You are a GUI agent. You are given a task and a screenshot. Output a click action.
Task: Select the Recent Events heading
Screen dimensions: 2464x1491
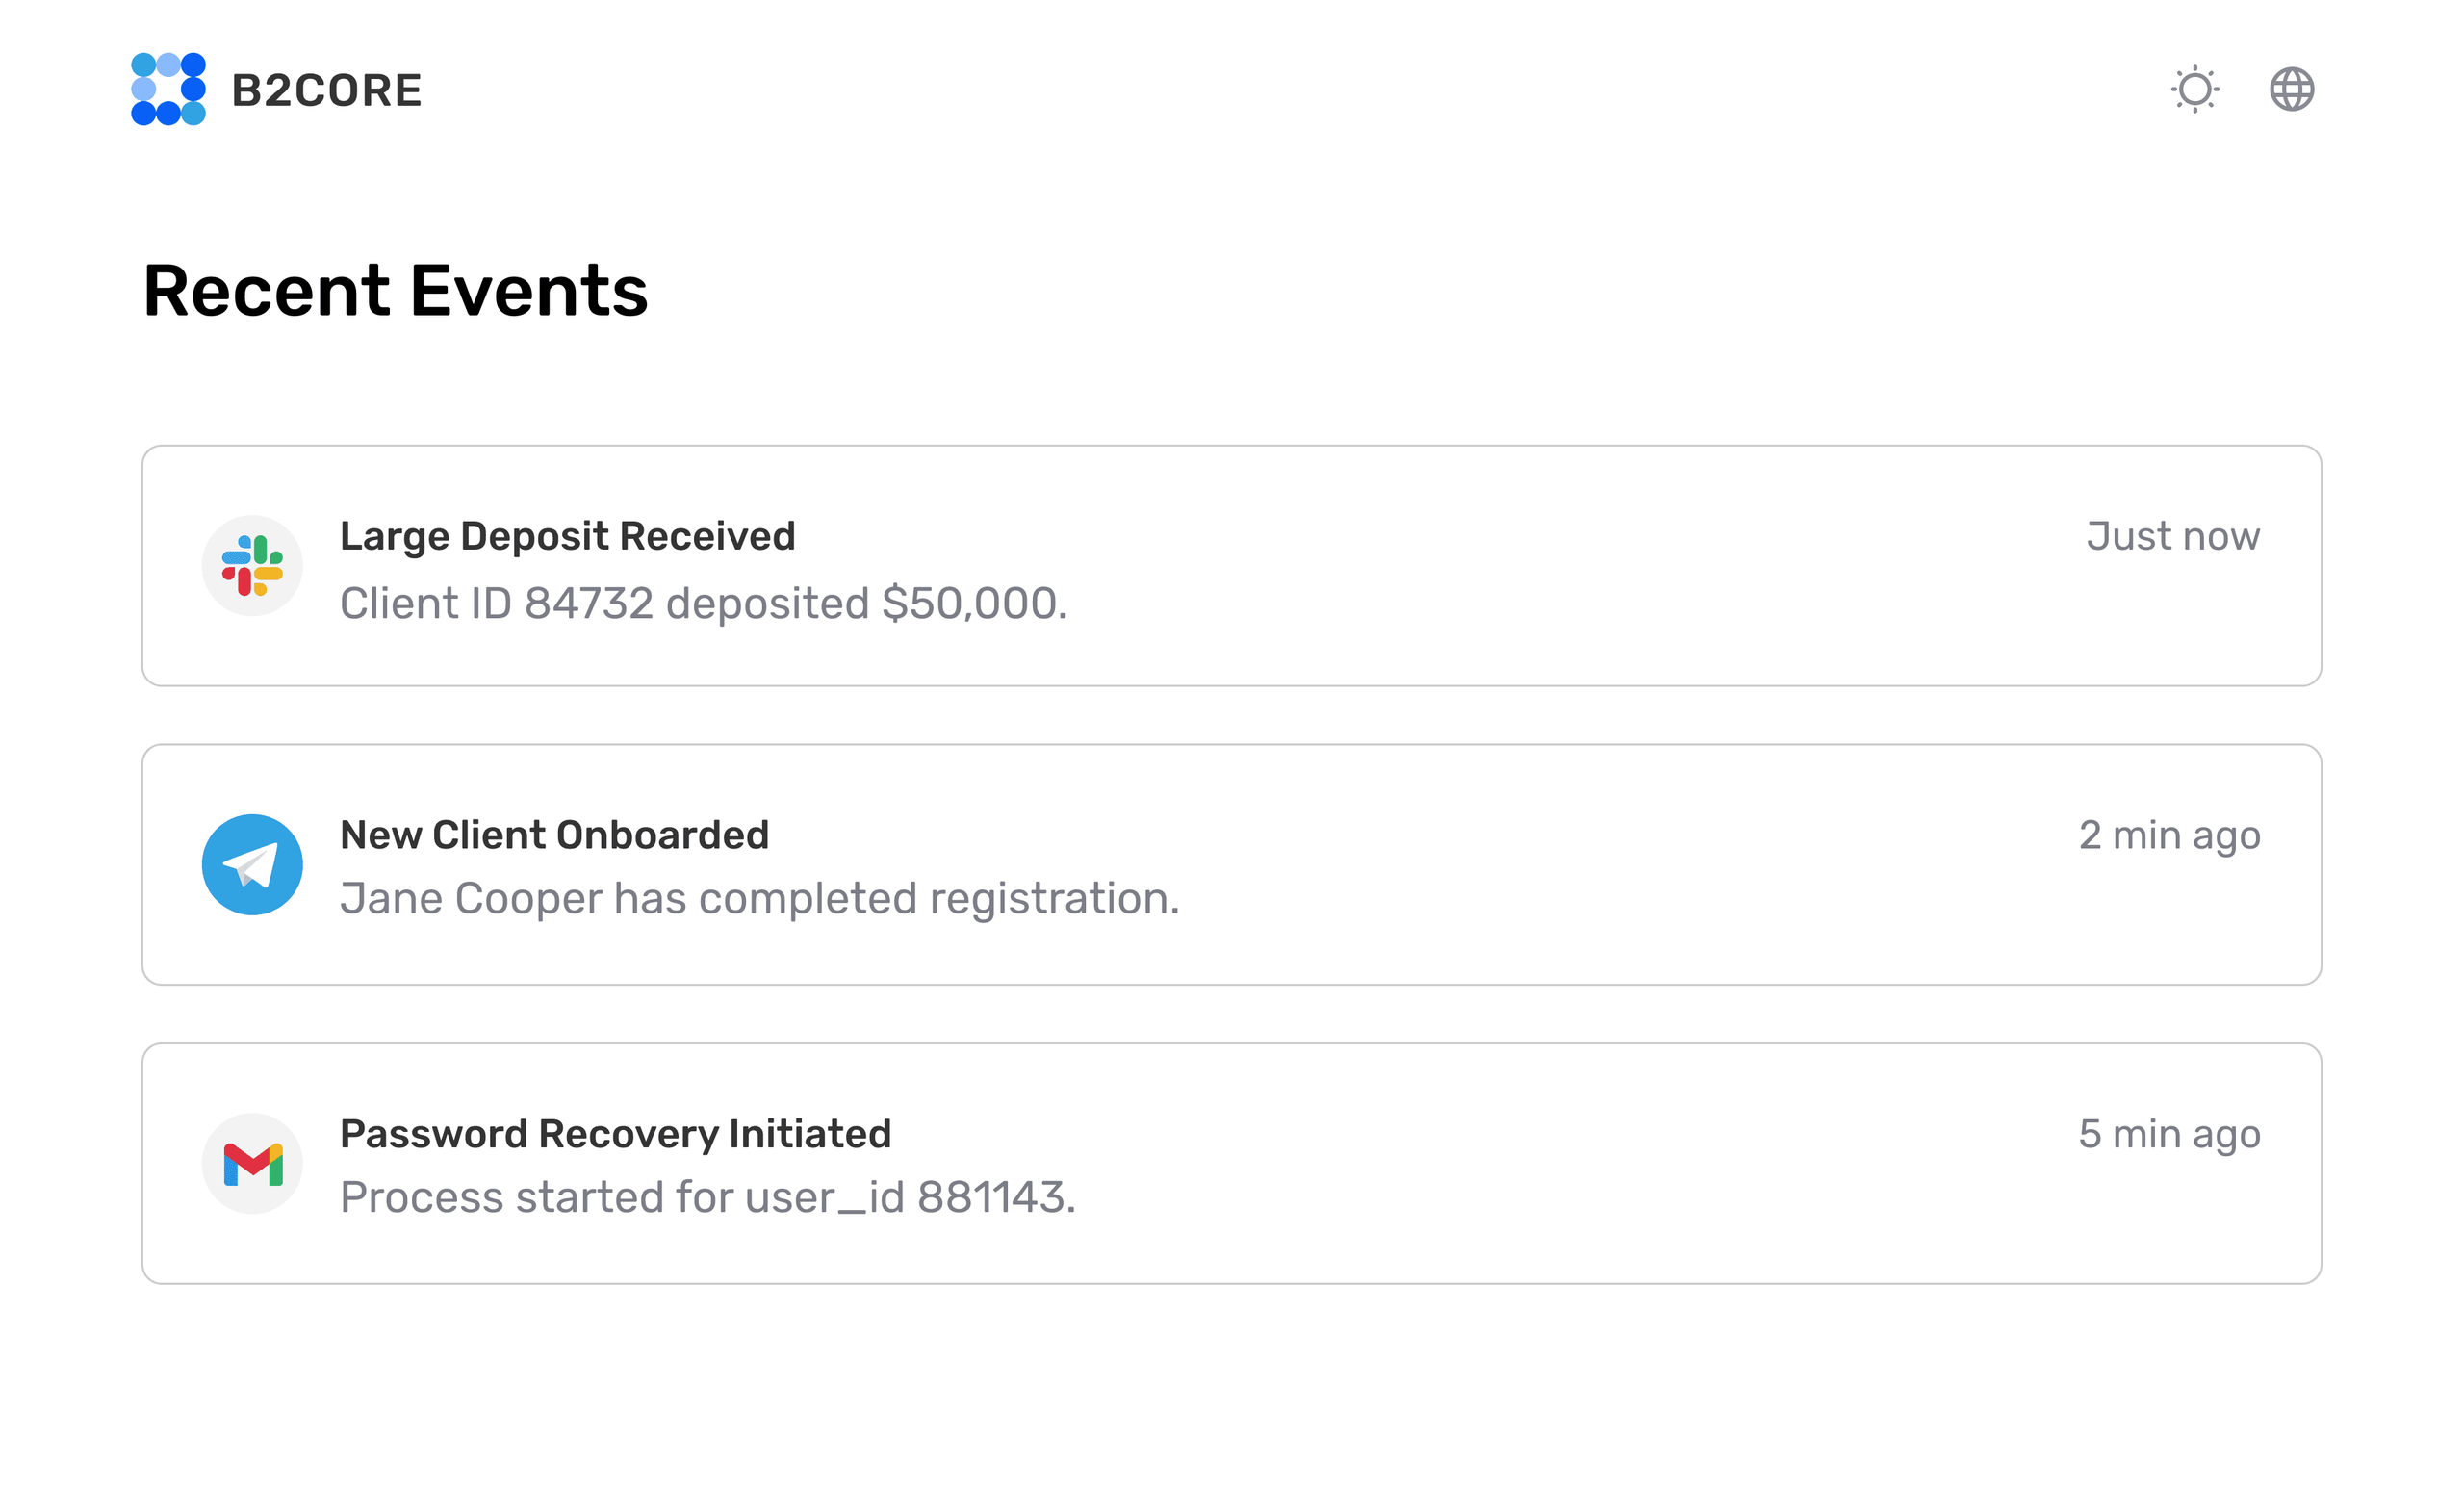[395, 291]
